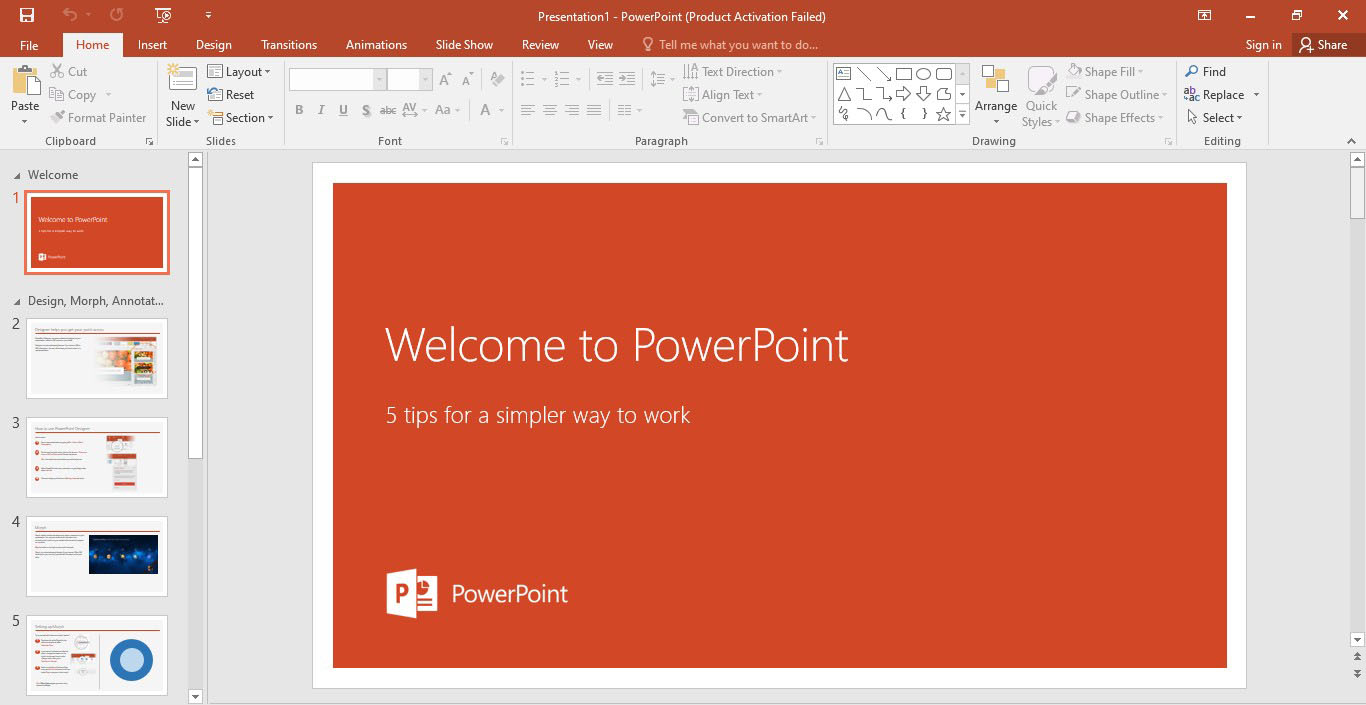Click Increase Font Size icon
Screen dimensions: 1366x705
pyautogui.click(x=446, y=80)
